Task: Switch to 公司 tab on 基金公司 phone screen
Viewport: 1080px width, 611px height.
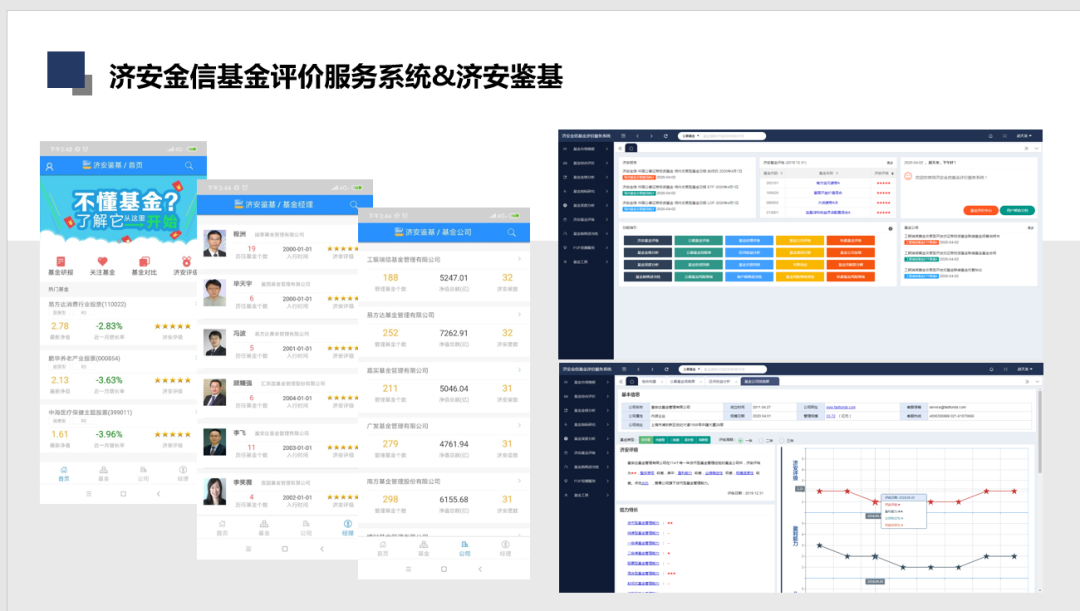Action: coord(465,548)
